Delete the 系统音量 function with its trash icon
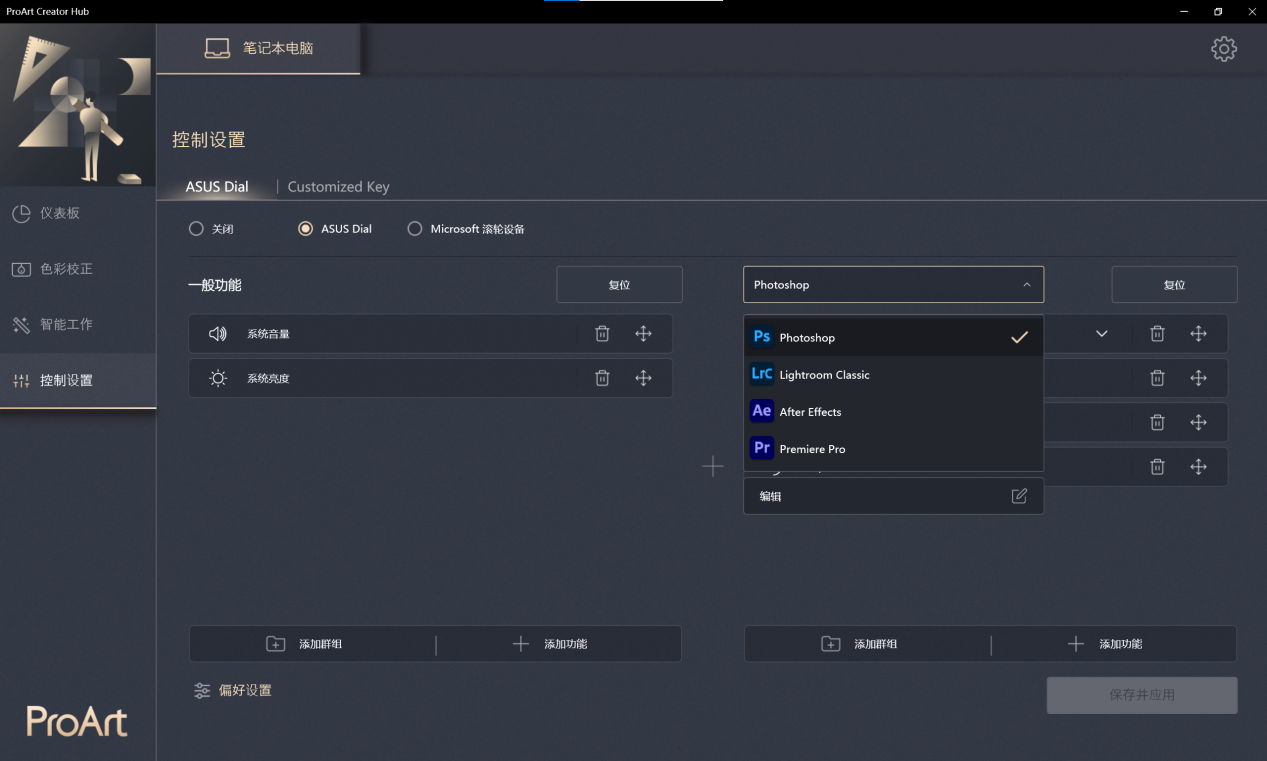Screen dimensions: 1267x761 (x=602, y=334)
